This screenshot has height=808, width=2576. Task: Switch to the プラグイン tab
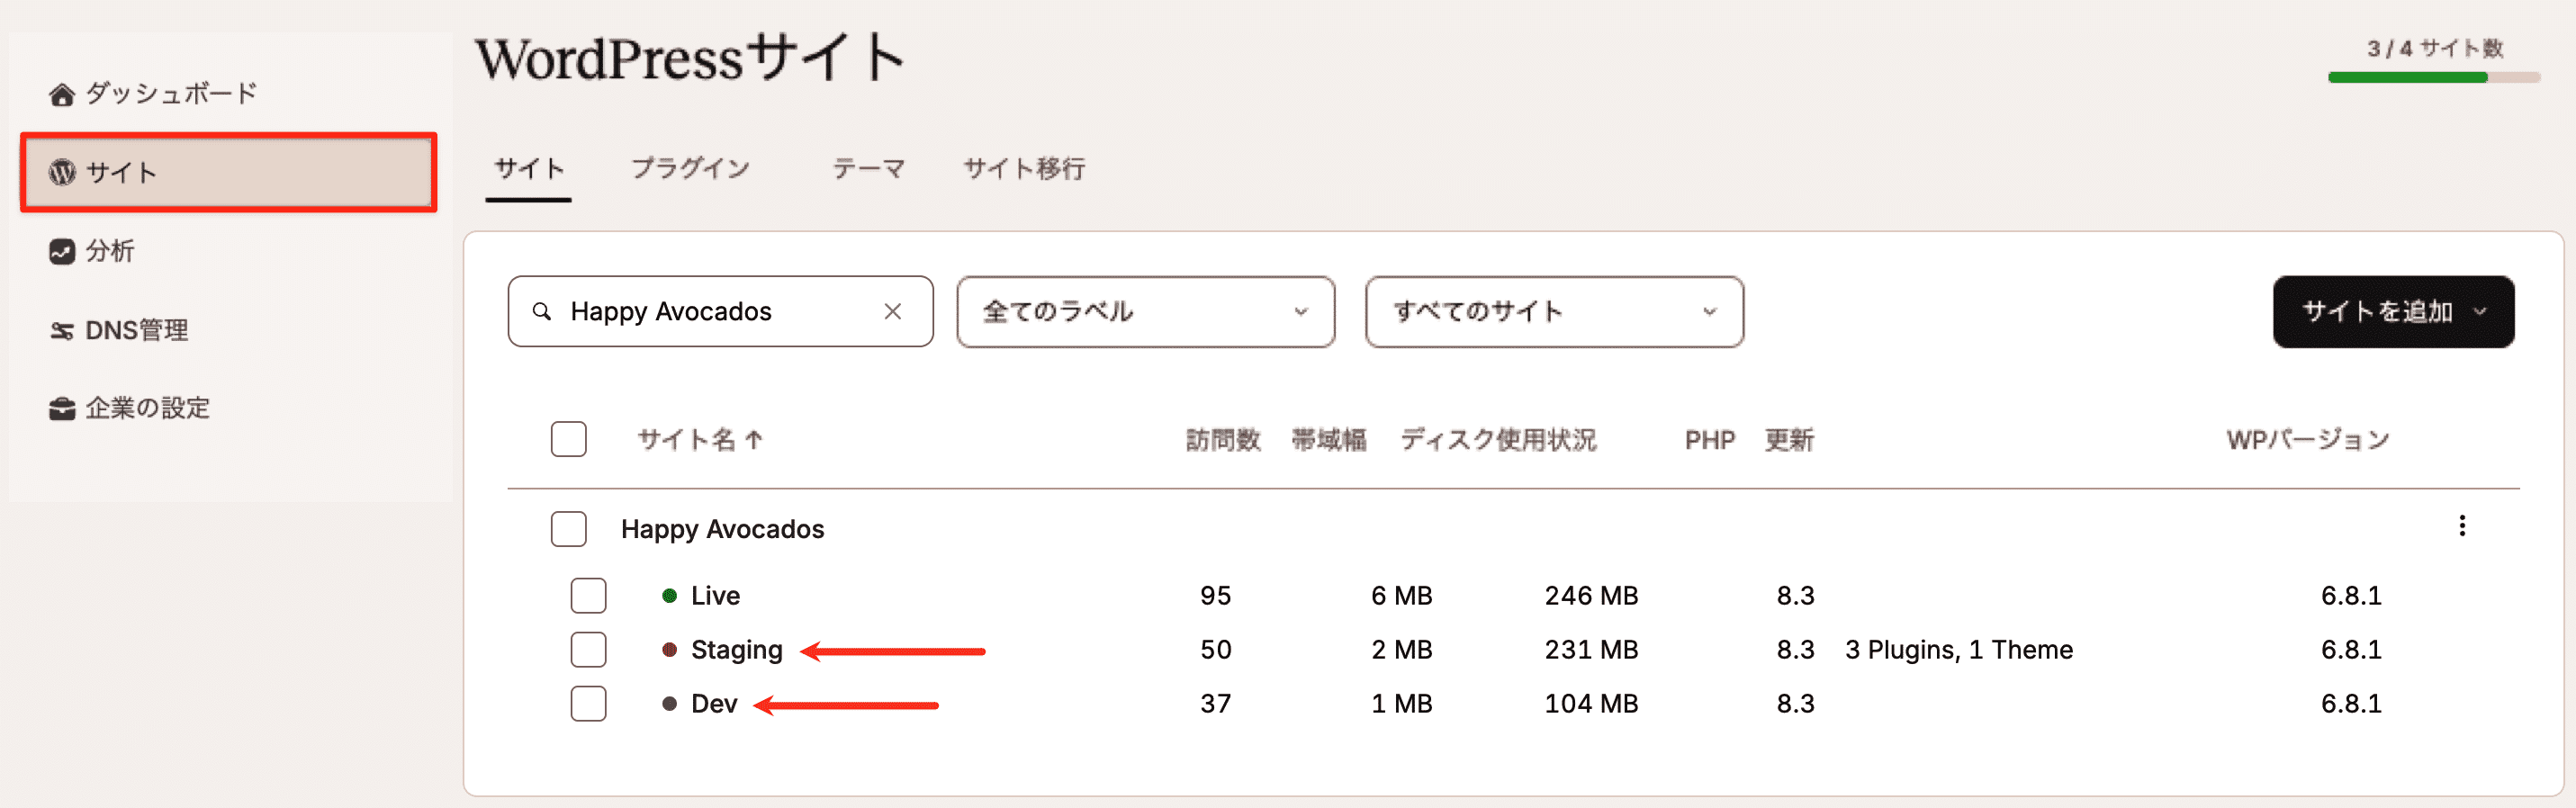pos(692,168)
